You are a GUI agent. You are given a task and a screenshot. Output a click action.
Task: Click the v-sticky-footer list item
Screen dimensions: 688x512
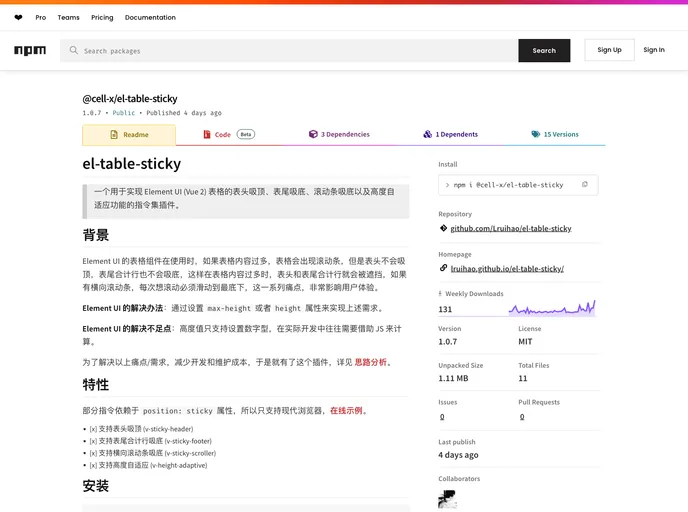coord(150,441)
